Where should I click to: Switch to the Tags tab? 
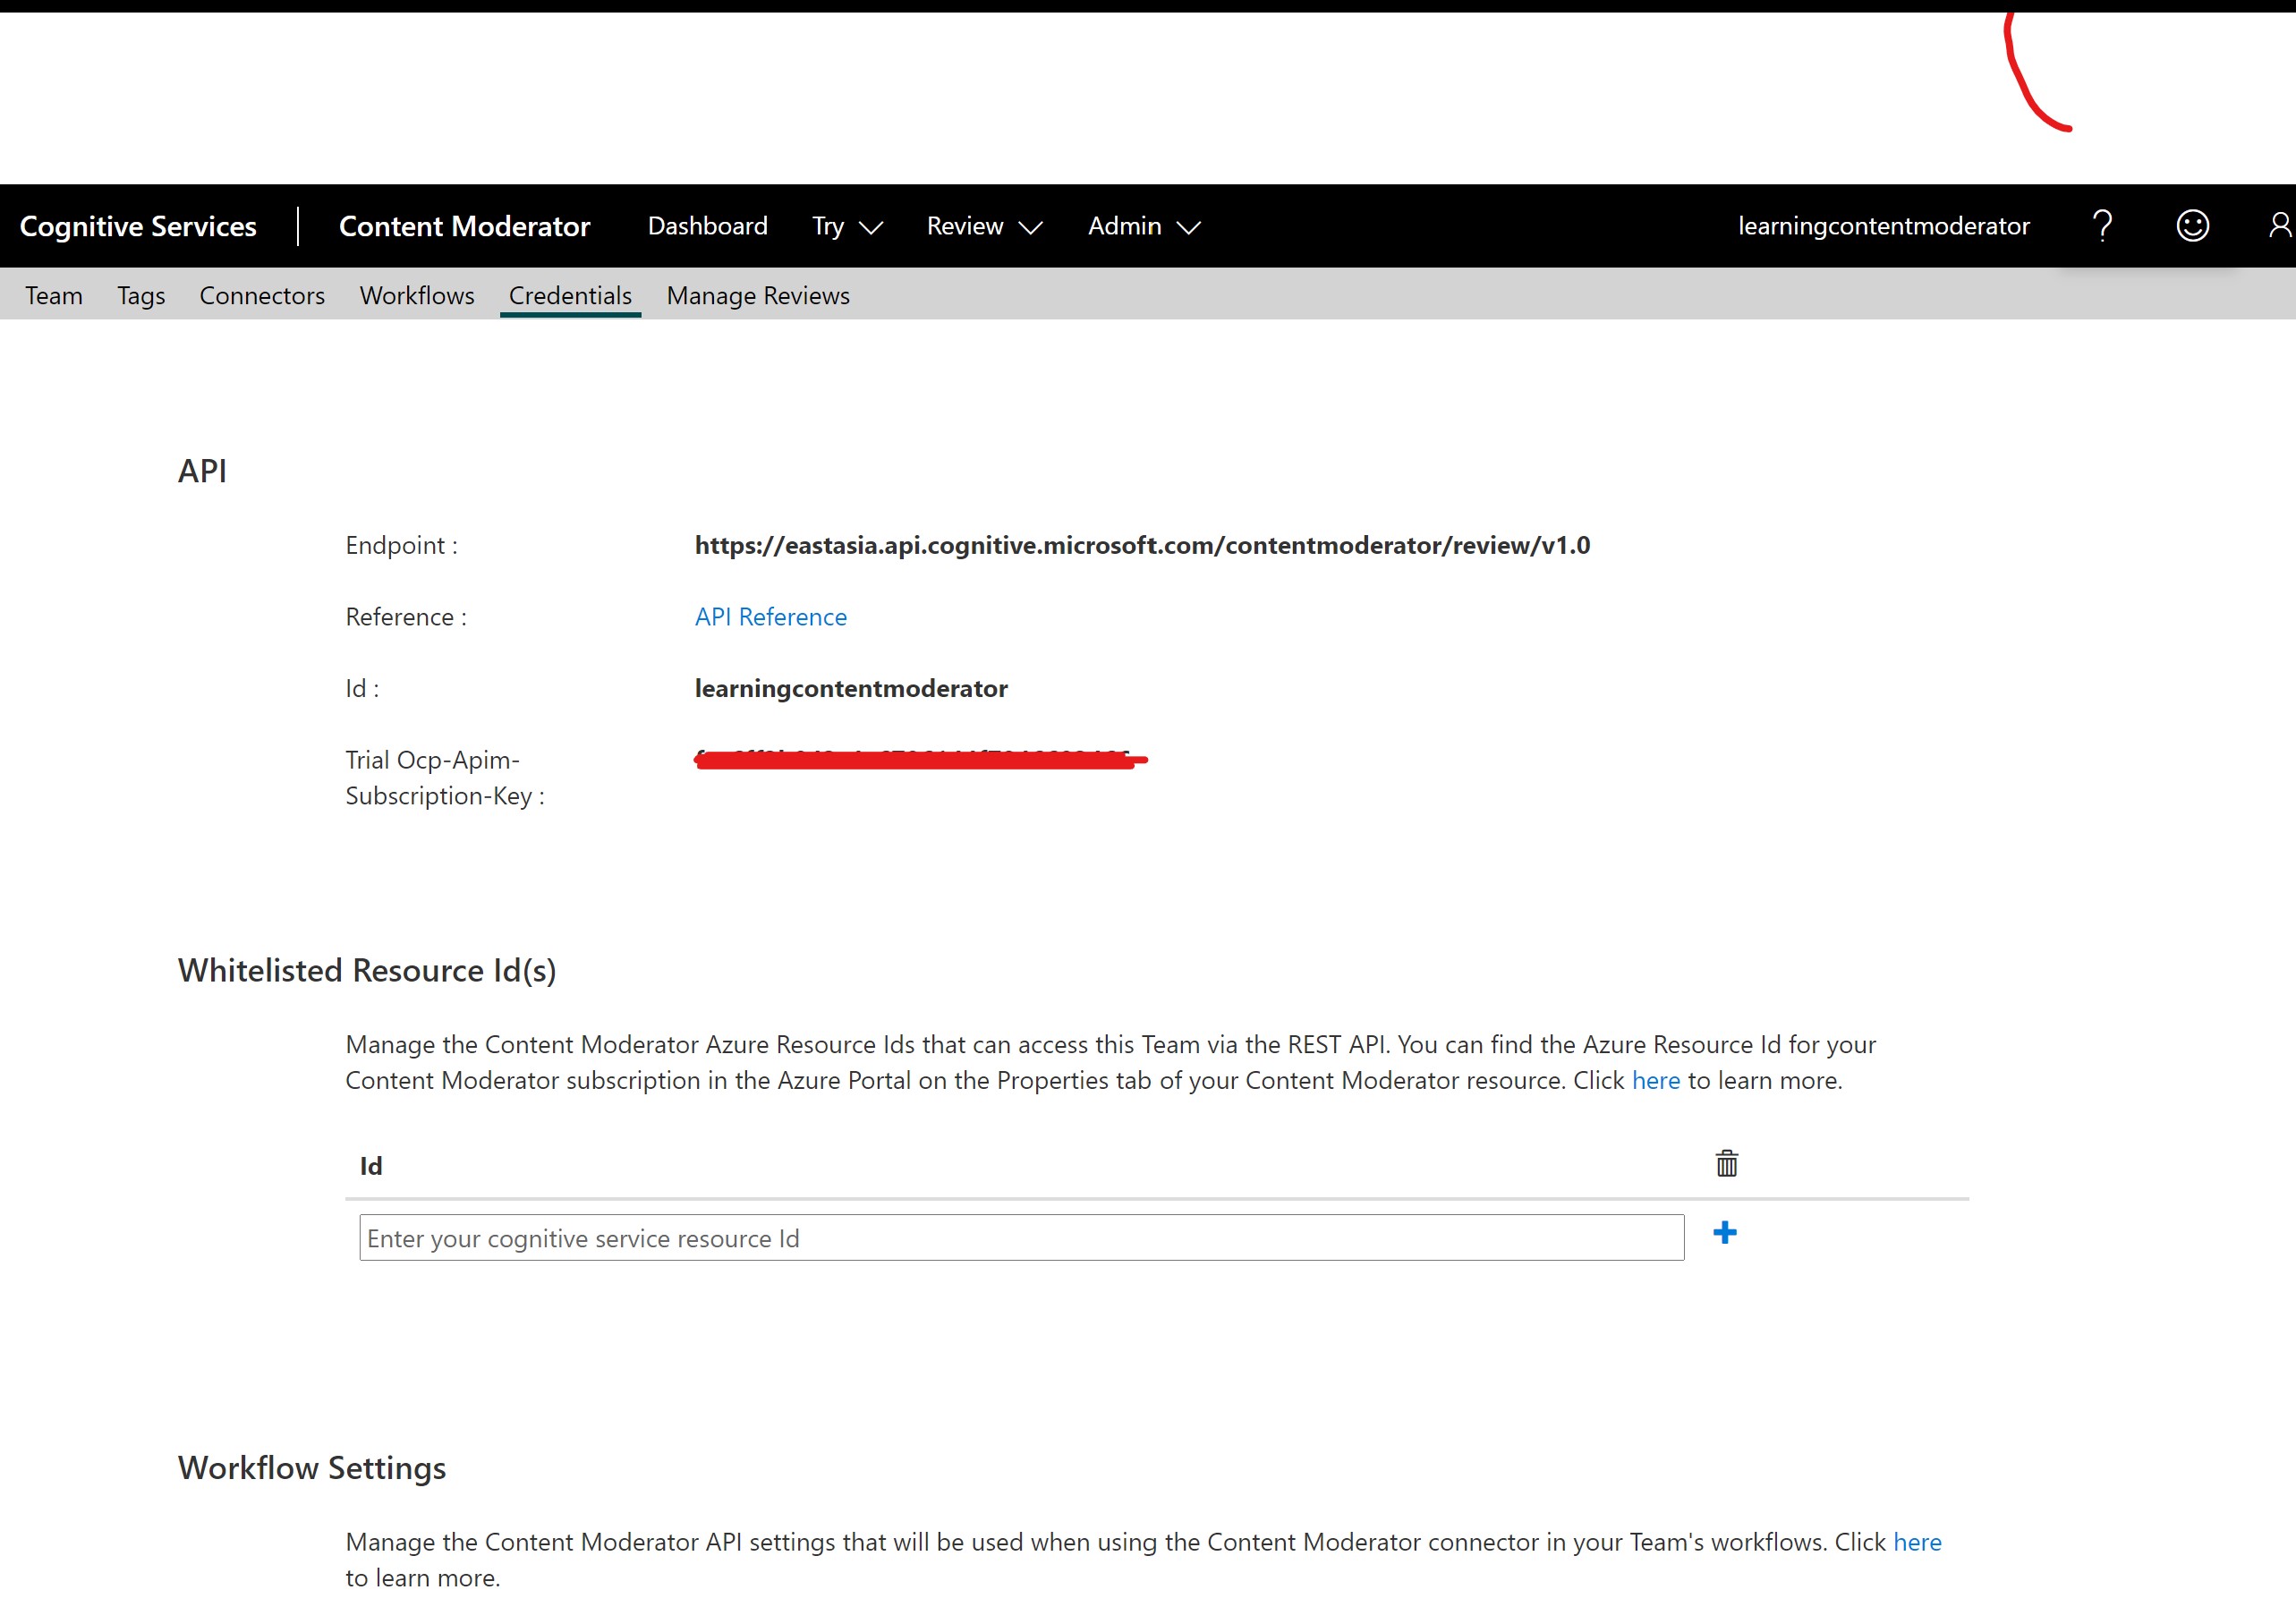click(141, 295)
